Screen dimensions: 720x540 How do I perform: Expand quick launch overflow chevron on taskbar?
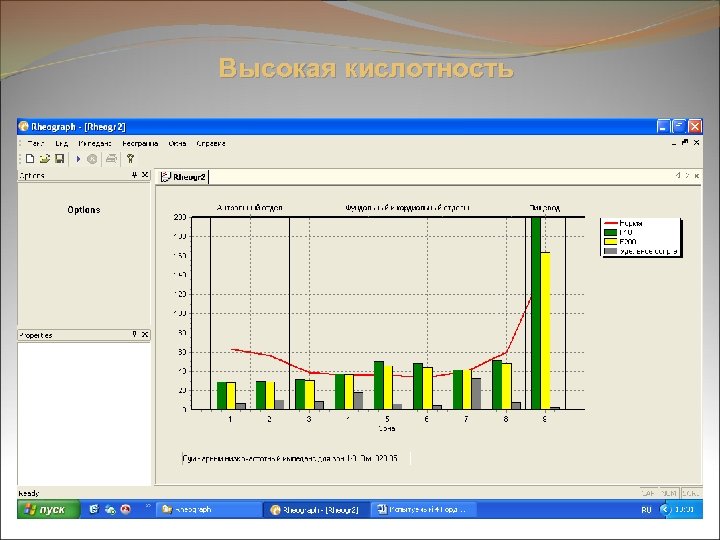tap(148, 506)
